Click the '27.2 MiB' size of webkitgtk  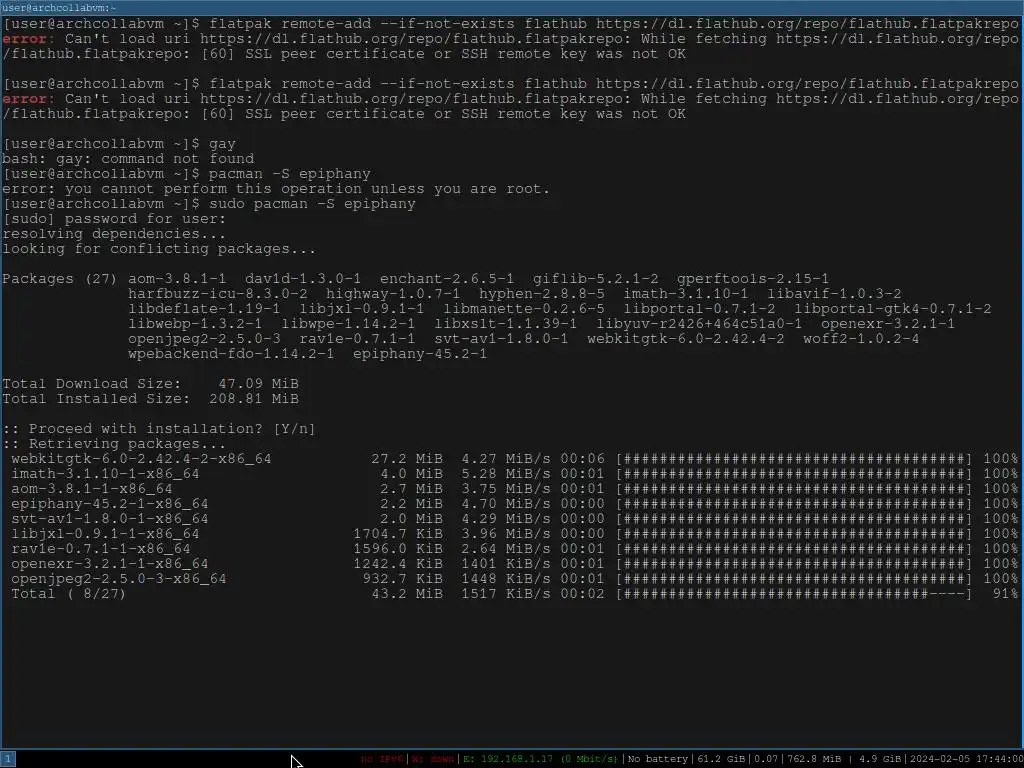click(x=406, y=459)
